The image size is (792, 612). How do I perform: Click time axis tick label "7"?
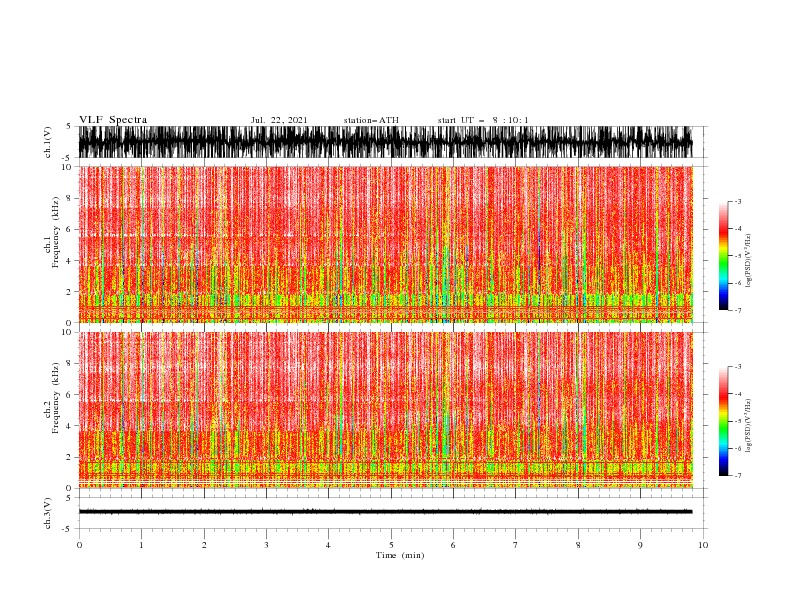click(x=516, y=545)
